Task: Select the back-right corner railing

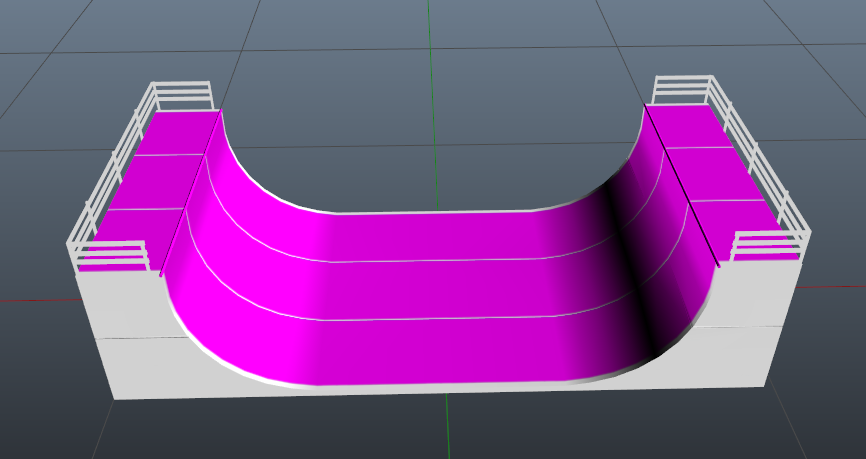Action: 682,89
